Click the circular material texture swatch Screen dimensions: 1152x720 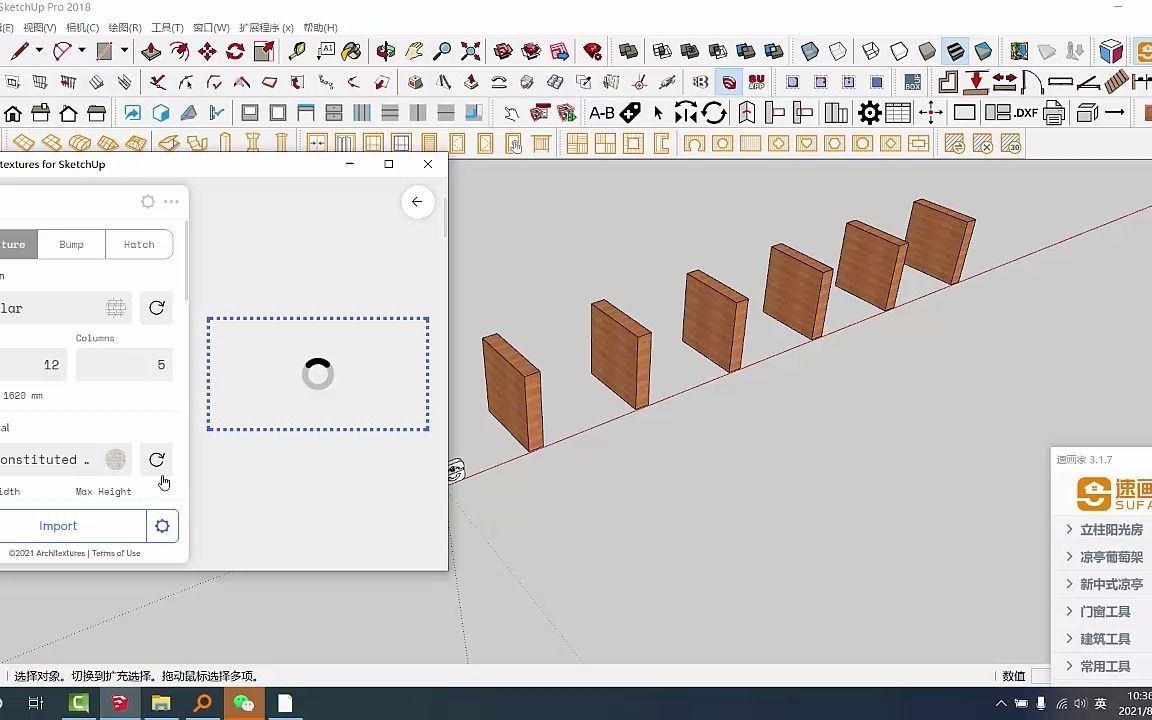click(115, 459)
